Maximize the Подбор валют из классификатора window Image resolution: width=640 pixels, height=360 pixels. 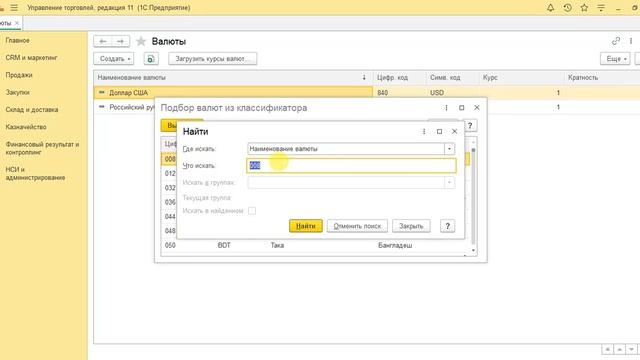pyautogui.click(x=461, y=108)
